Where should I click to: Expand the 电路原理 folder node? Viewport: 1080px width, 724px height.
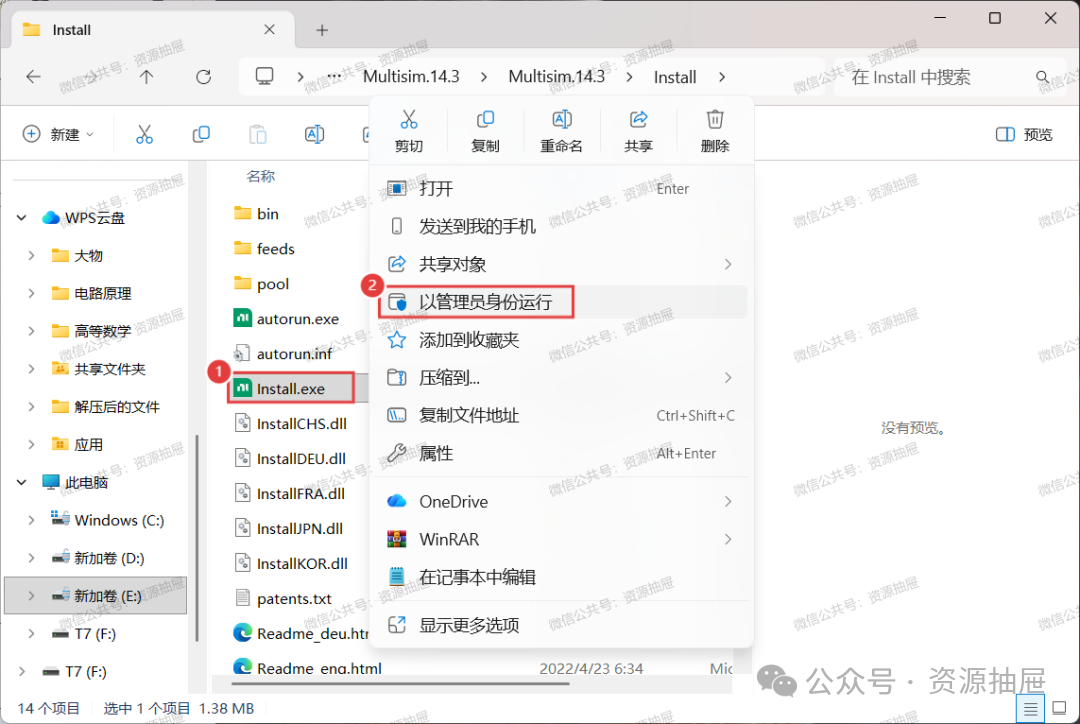(31, 293)
